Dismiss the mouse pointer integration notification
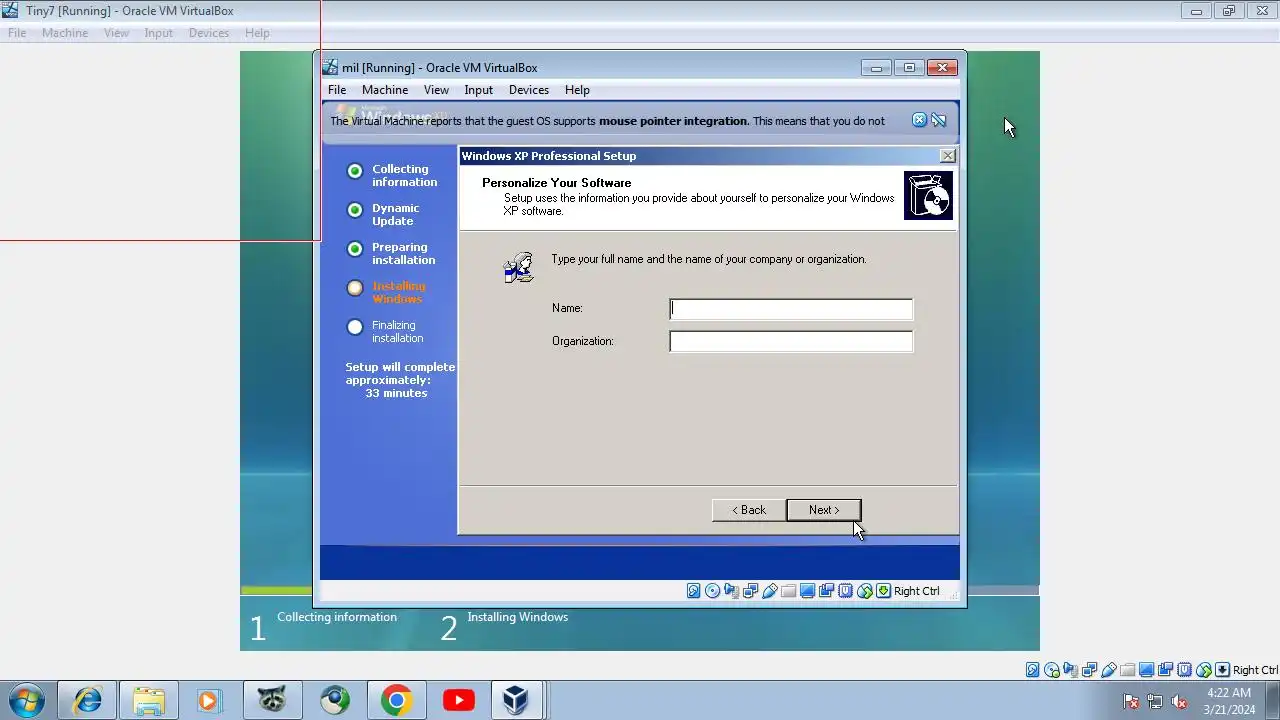This screenshot has width=1280, height=720. click(919, 120)
